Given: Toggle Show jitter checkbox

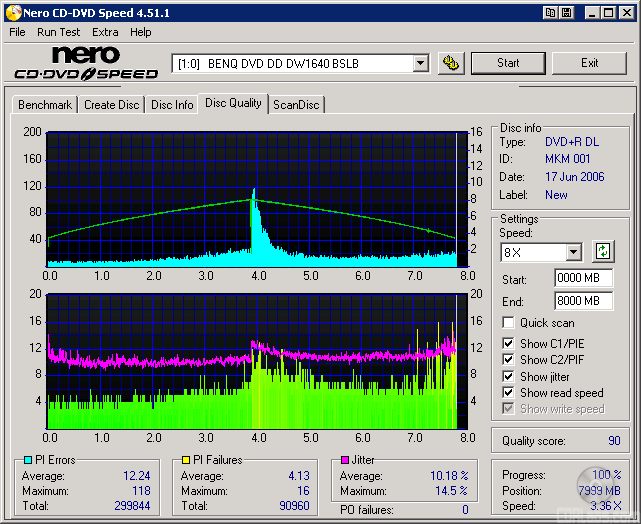Looking at the screenshot, I should point(509,377).
